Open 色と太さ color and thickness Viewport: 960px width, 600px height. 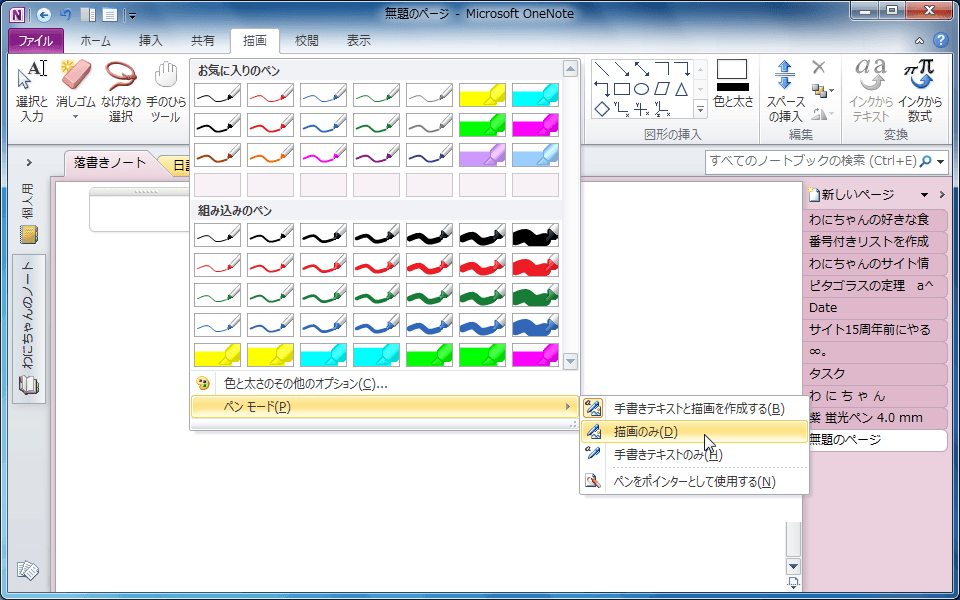click(x=733, y=84)
